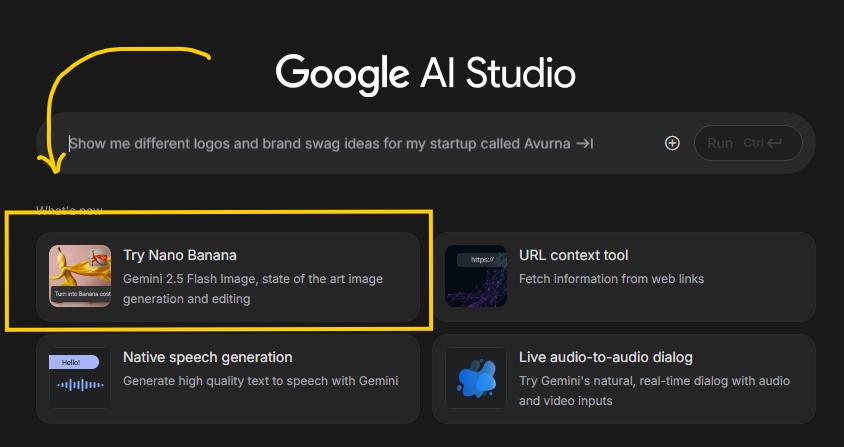Open the URL context tool title
Viewport: 844px width, 447px height.
click(x=573, y=255)
